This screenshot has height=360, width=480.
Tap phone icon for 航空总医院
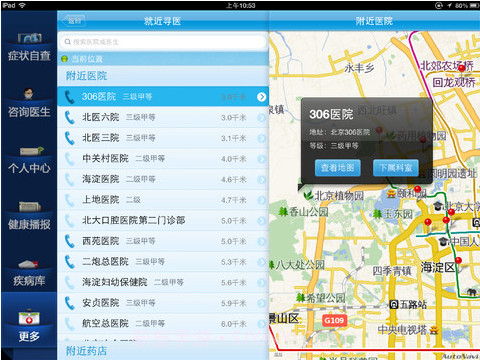coord(69,324)
